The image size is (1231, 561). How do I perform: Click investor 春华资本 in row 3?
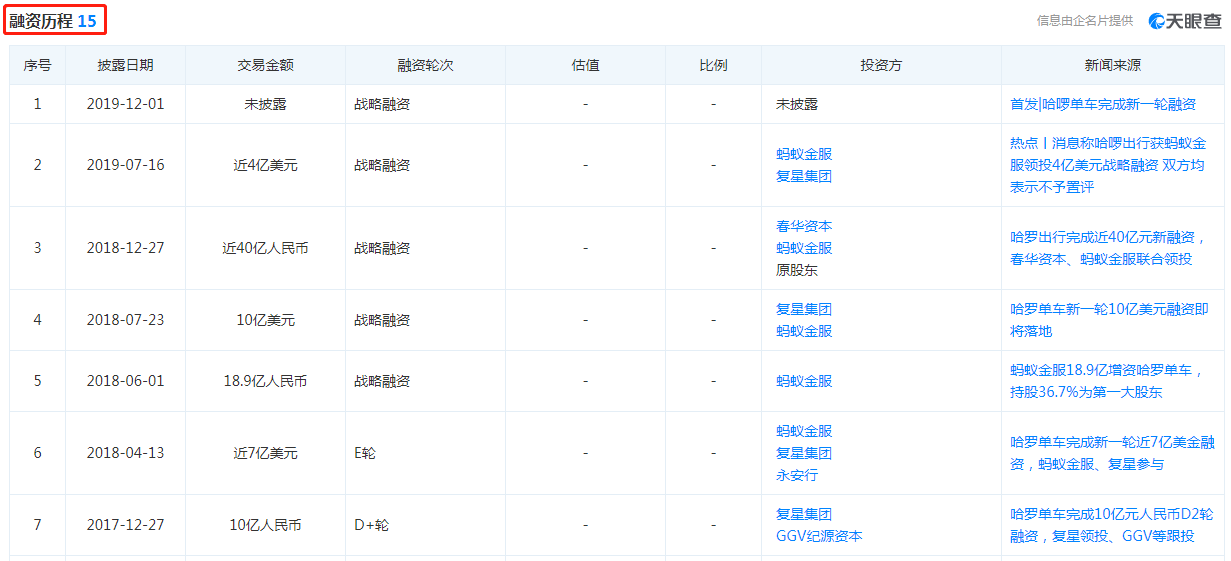pos(804,226)
